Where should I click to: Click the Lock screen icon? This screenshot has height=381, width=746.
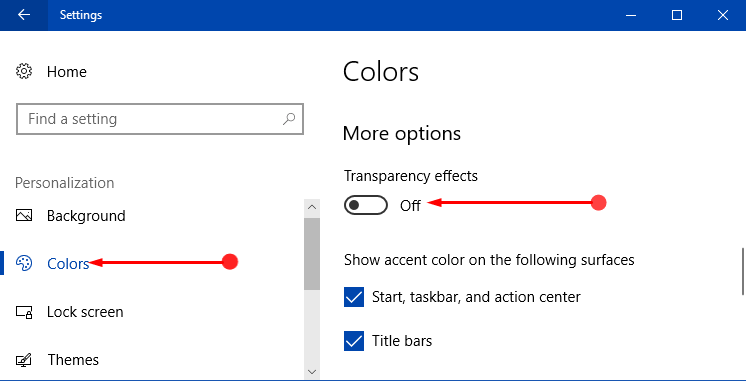(24, 312)
